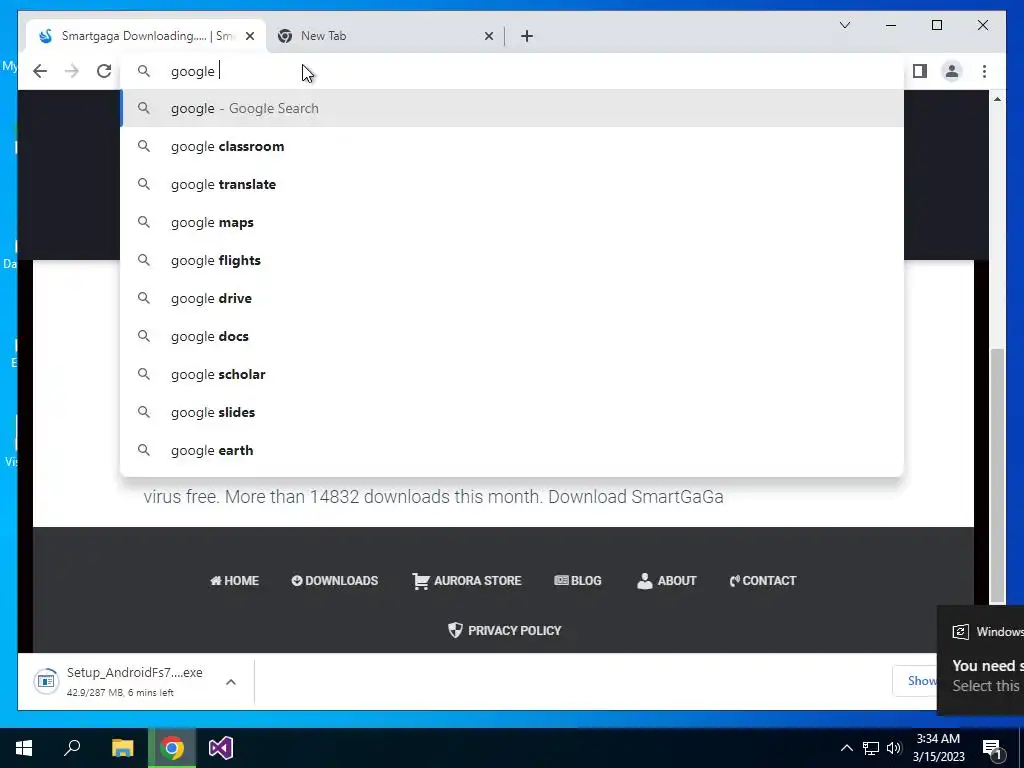The image size is (1024, 768).
Task: Choose the 'google scholar' suggestion
Action: pos(512,374)
